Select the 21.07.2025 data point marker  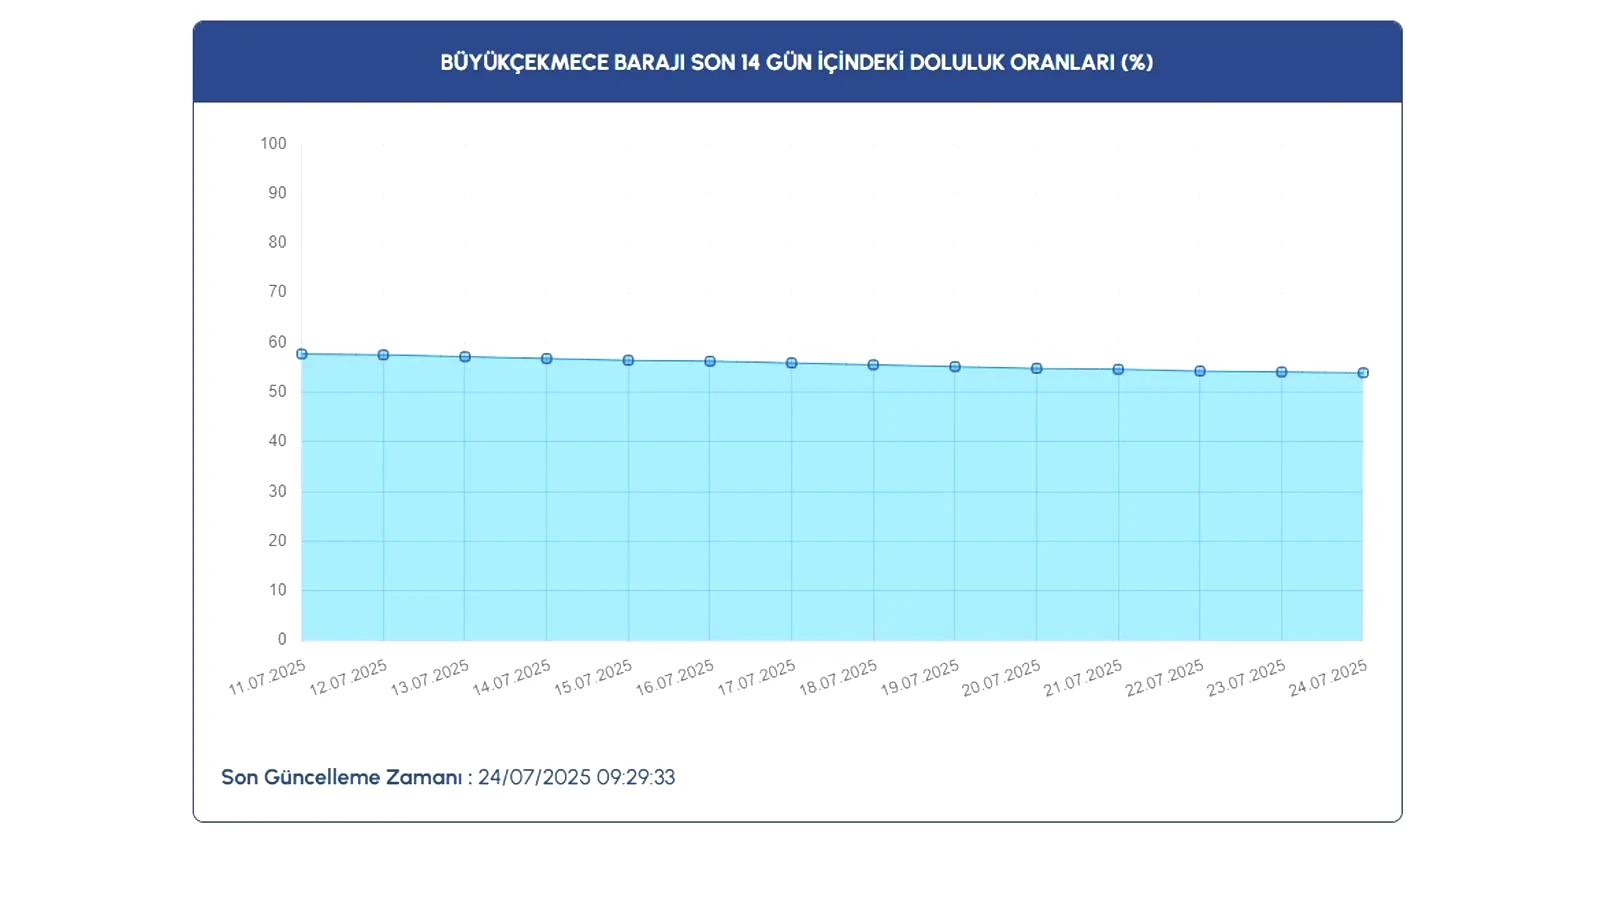click(1118, 370)
